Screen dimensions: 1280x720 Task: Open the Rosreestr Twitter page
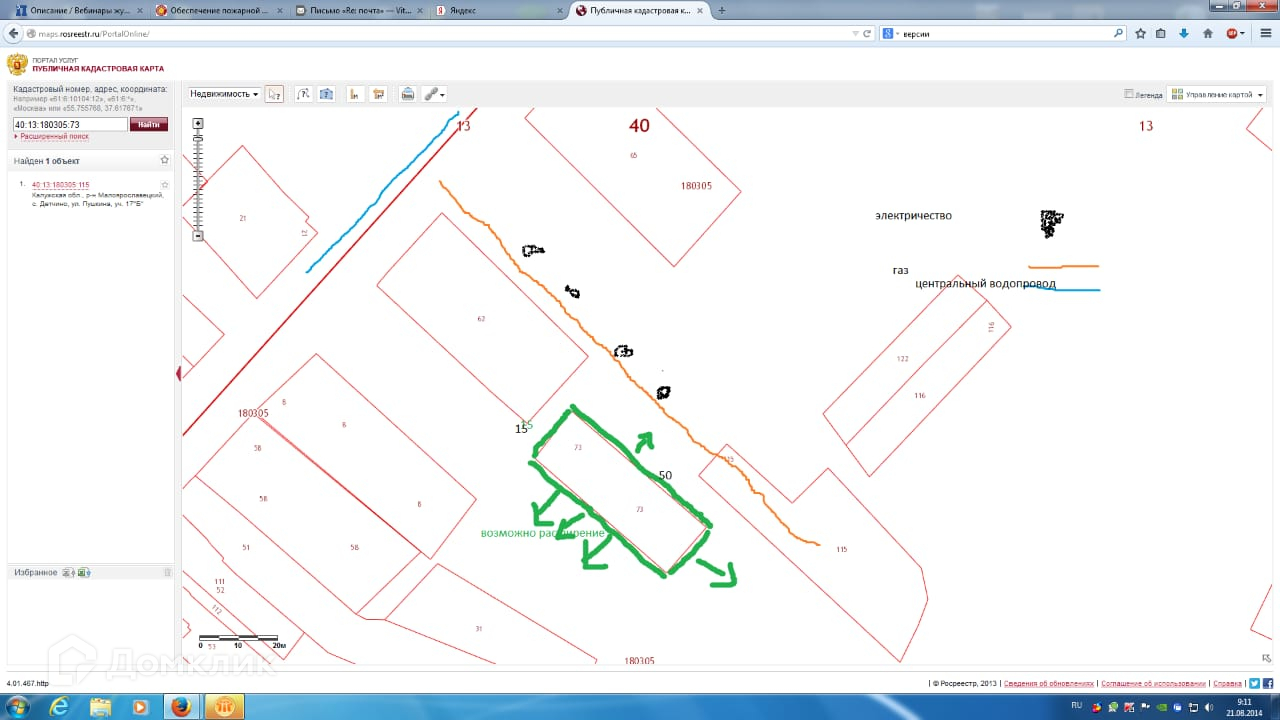(1254, 683)
